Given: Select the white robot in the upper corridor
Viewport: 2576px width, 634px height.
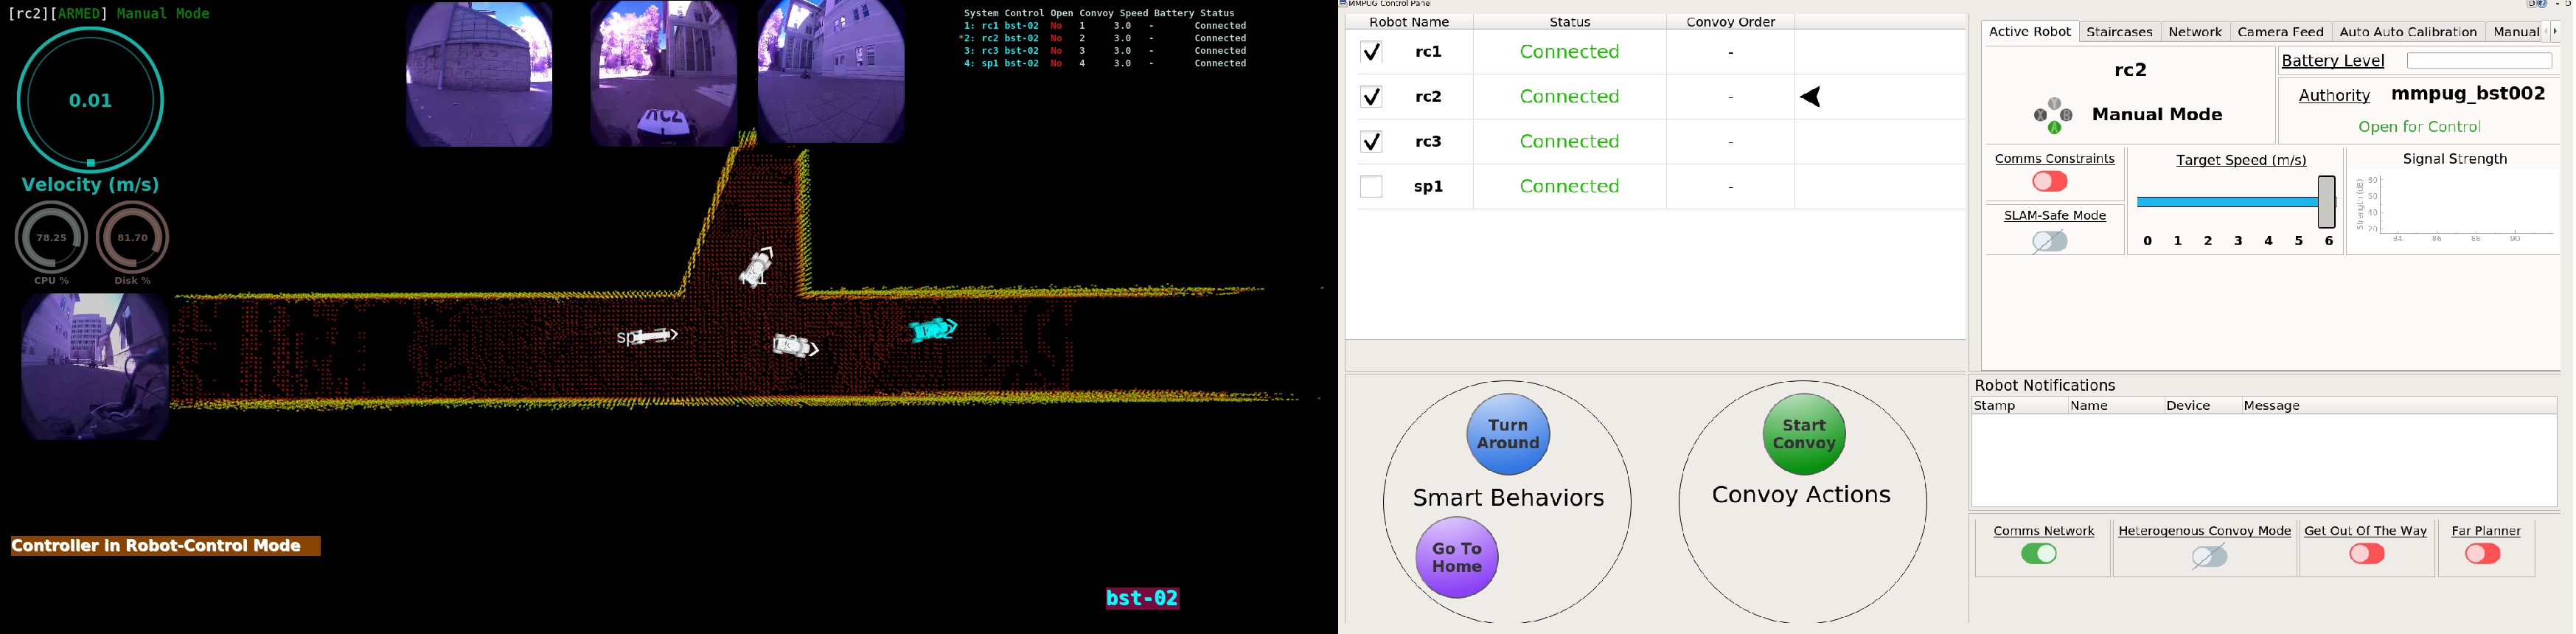Looking at the screenshot, I should coord(757,267).
